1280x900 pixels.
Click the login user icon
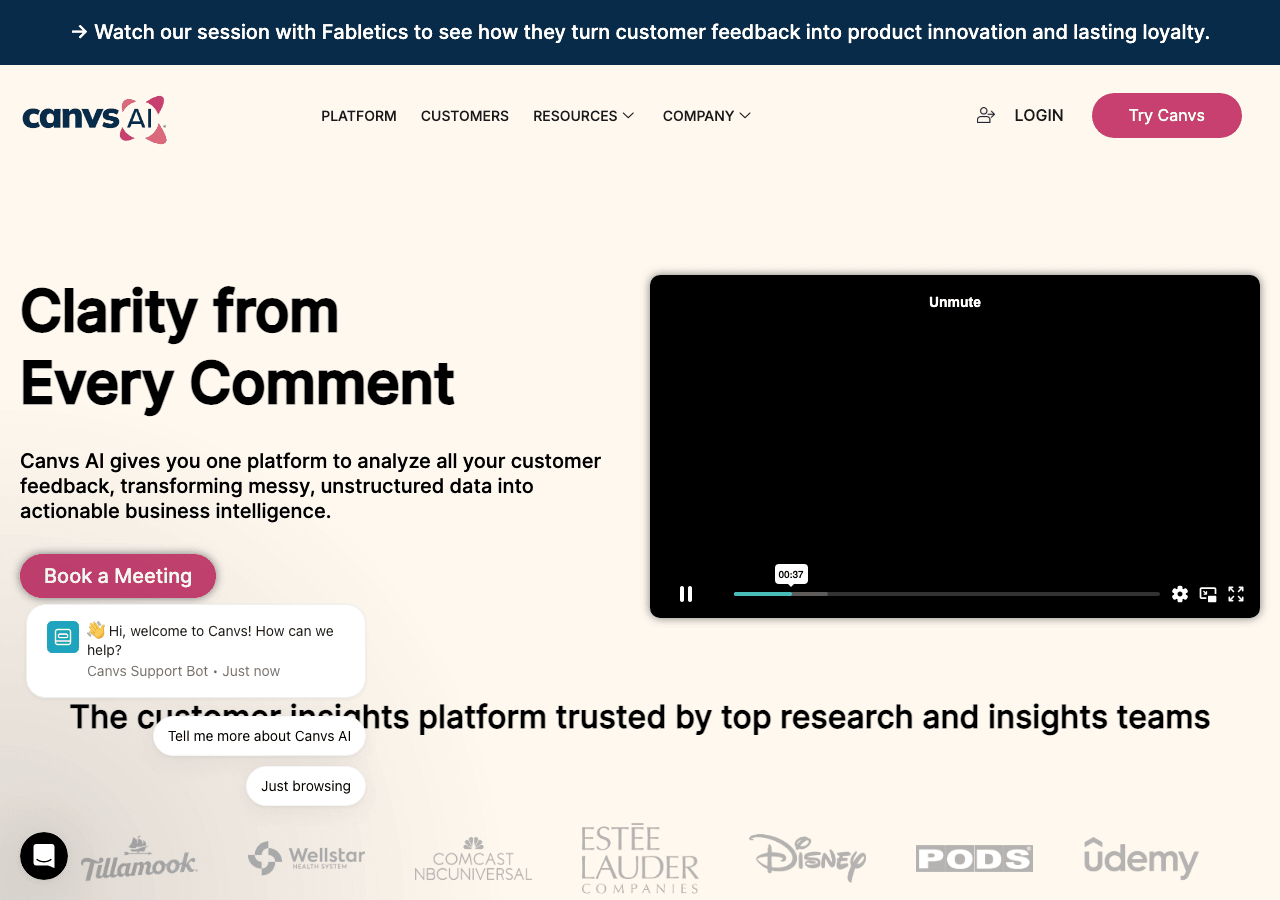tap(986, 115)
